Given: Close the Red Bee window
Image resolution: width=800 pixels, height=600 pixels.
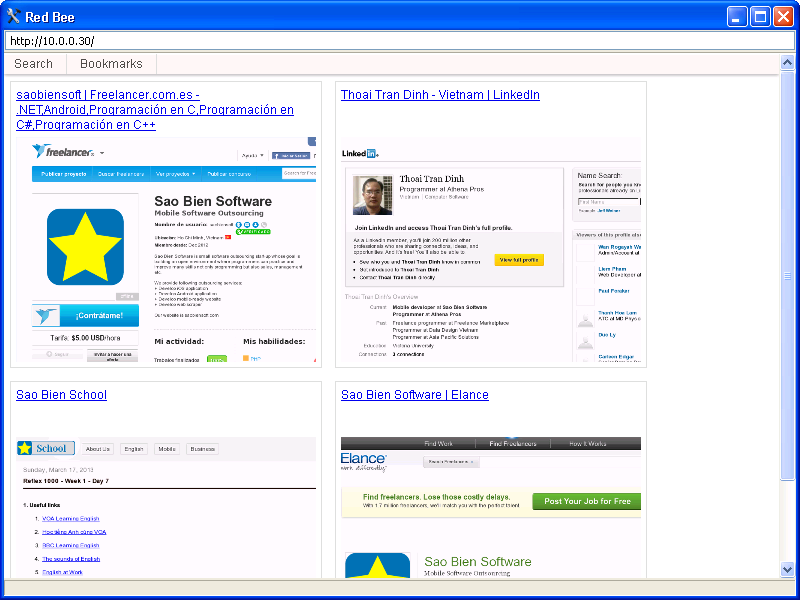Looking at the screenshot, I should click(x=783, y=17).
